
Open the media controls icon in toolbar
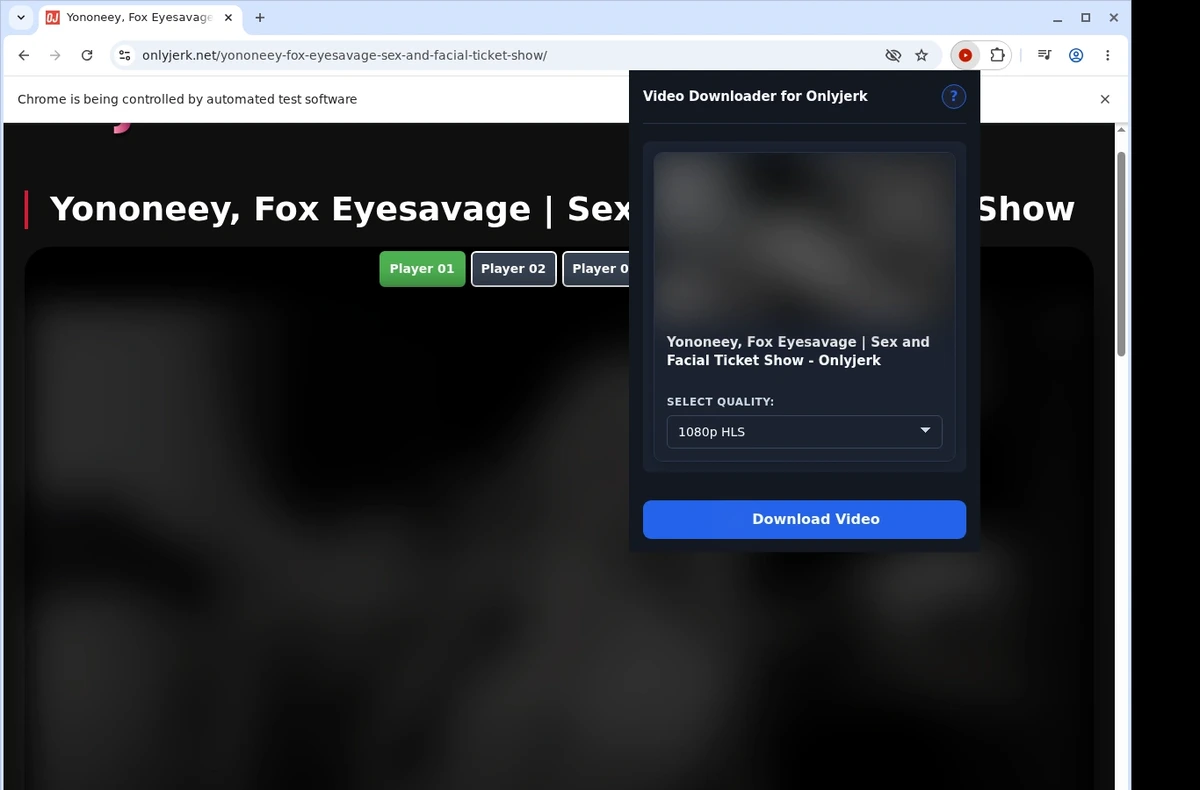[1044, 56]
